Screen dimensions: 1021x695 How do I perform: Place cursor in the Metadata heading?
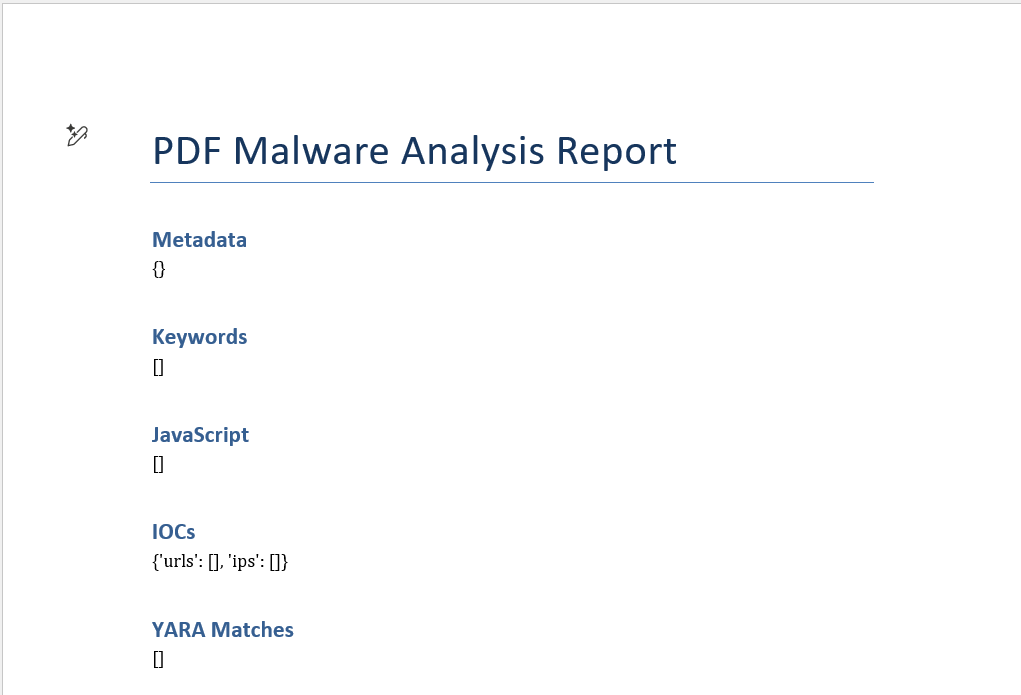[x=199, y=240]
